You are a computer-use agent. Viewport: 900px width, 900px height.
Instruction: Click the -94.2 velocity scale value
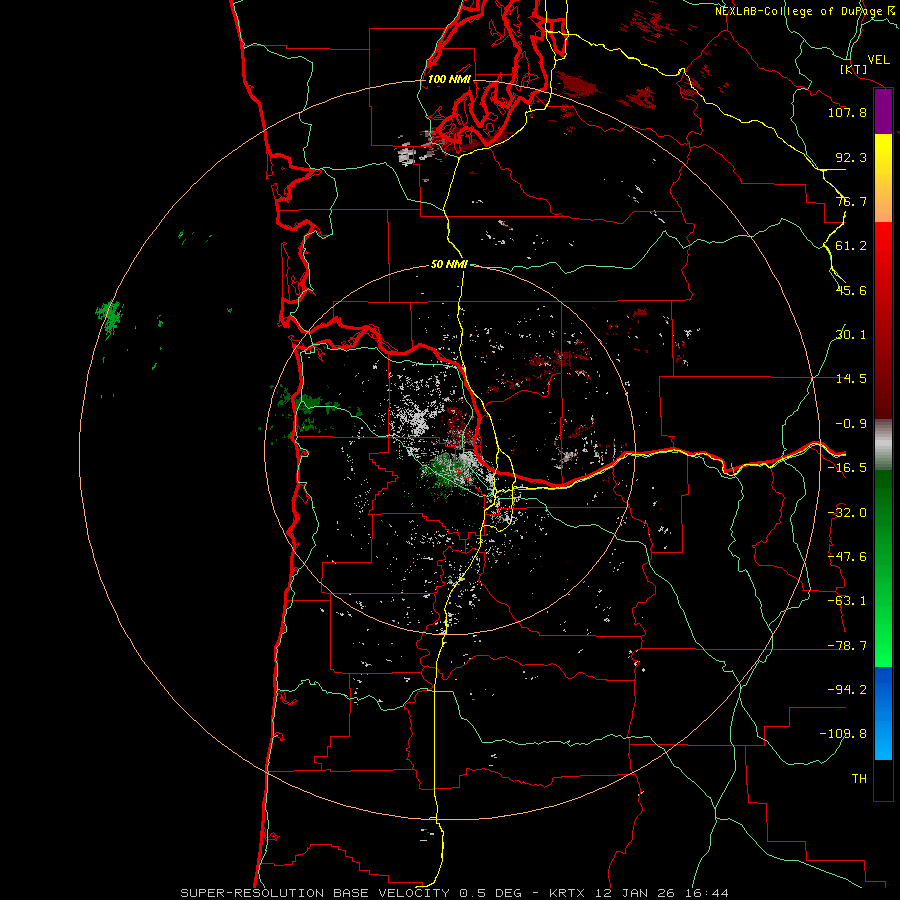(847, 690)
